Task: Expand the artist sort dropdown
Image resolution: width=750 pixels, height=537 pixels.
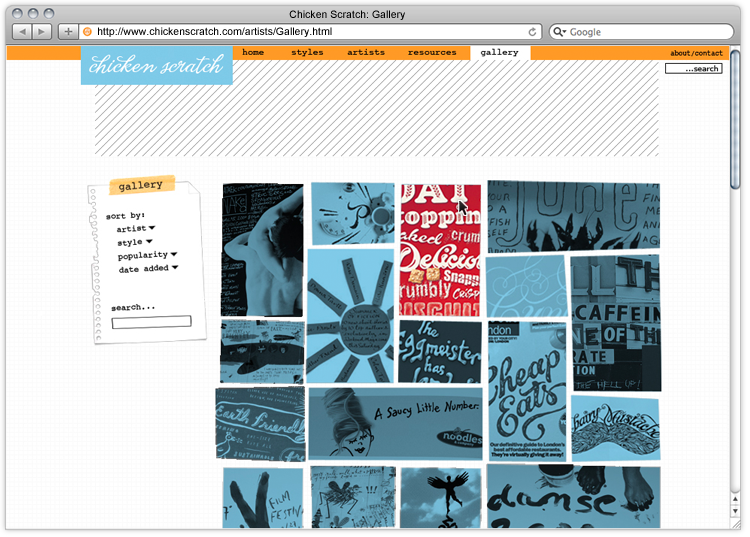Action: (x=135, y=229)
